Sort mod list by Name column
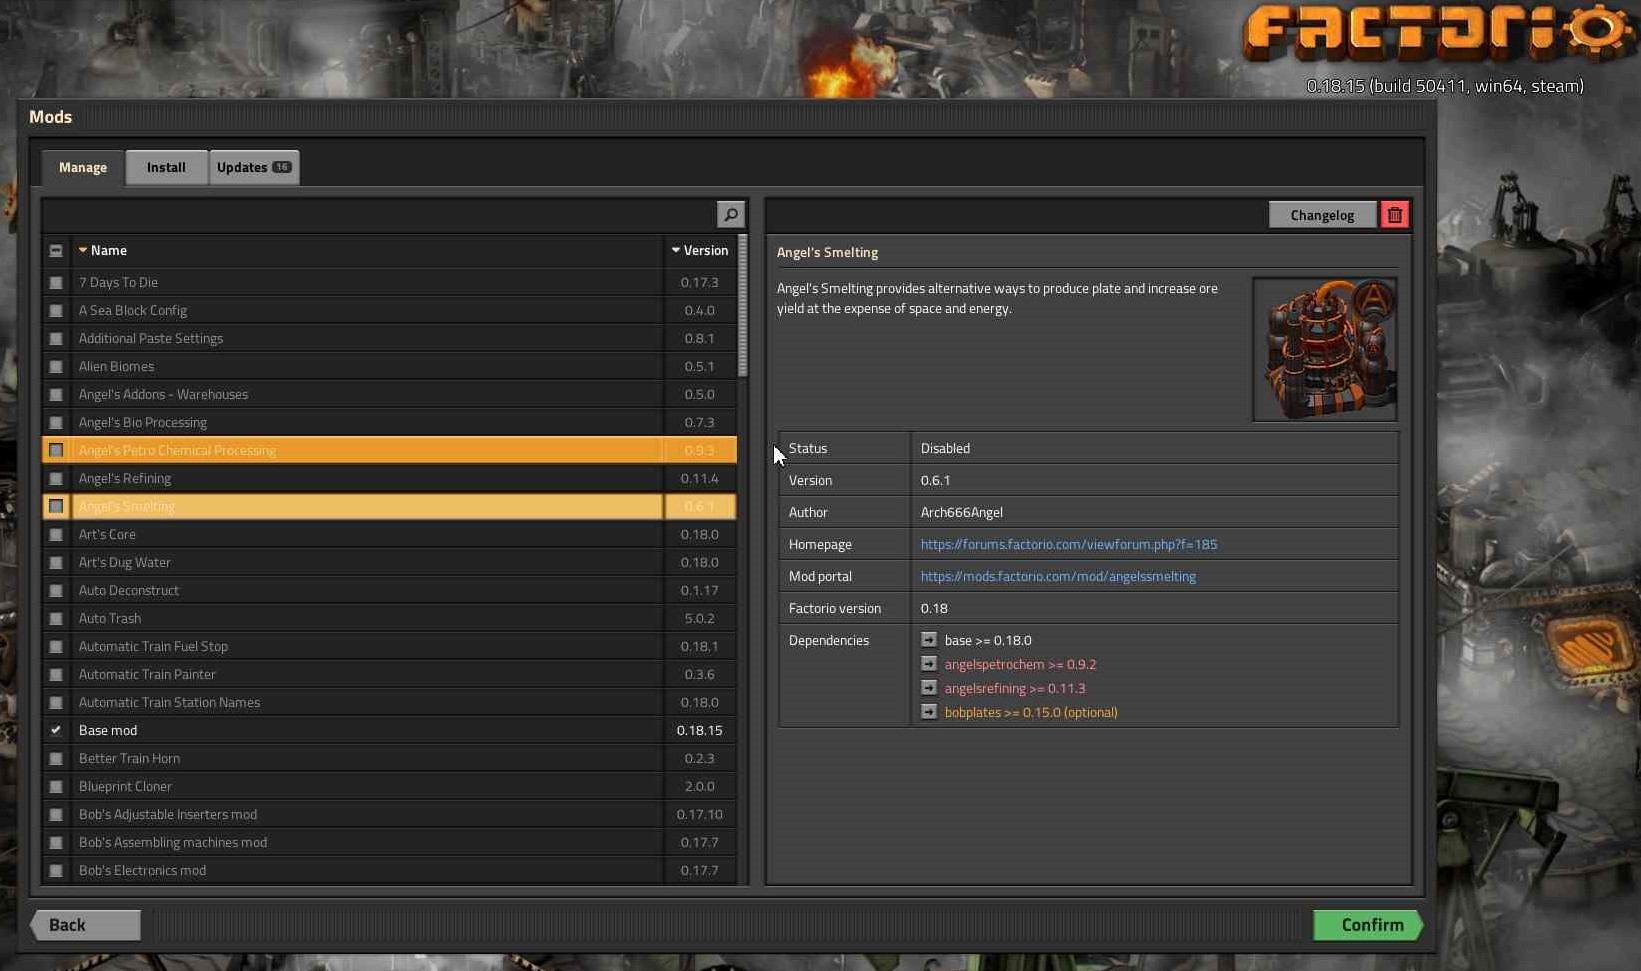This screenshot has height=971, width=1641. coord(108,251)
